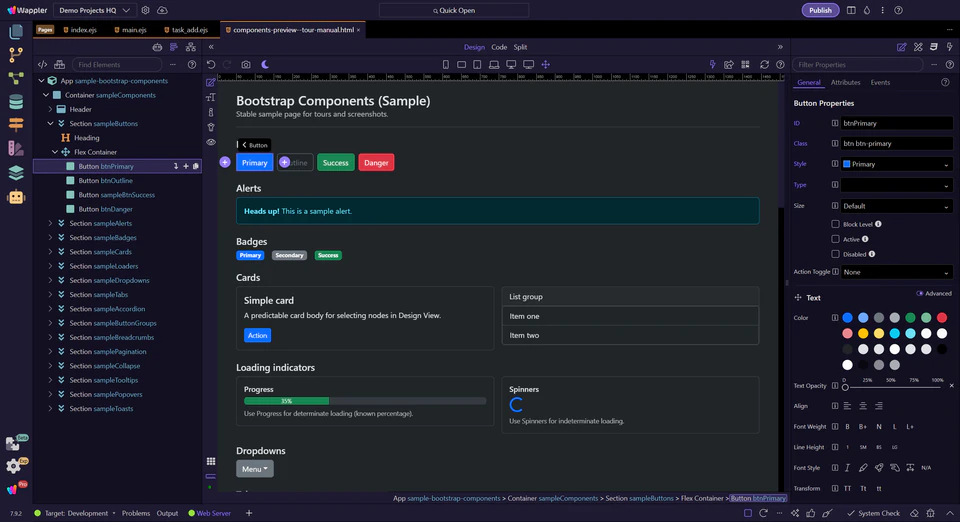This screenshot has width=960, height=522.
Task: Open the edit-pencil properties panel icon
Action: (x=902, y=47)
